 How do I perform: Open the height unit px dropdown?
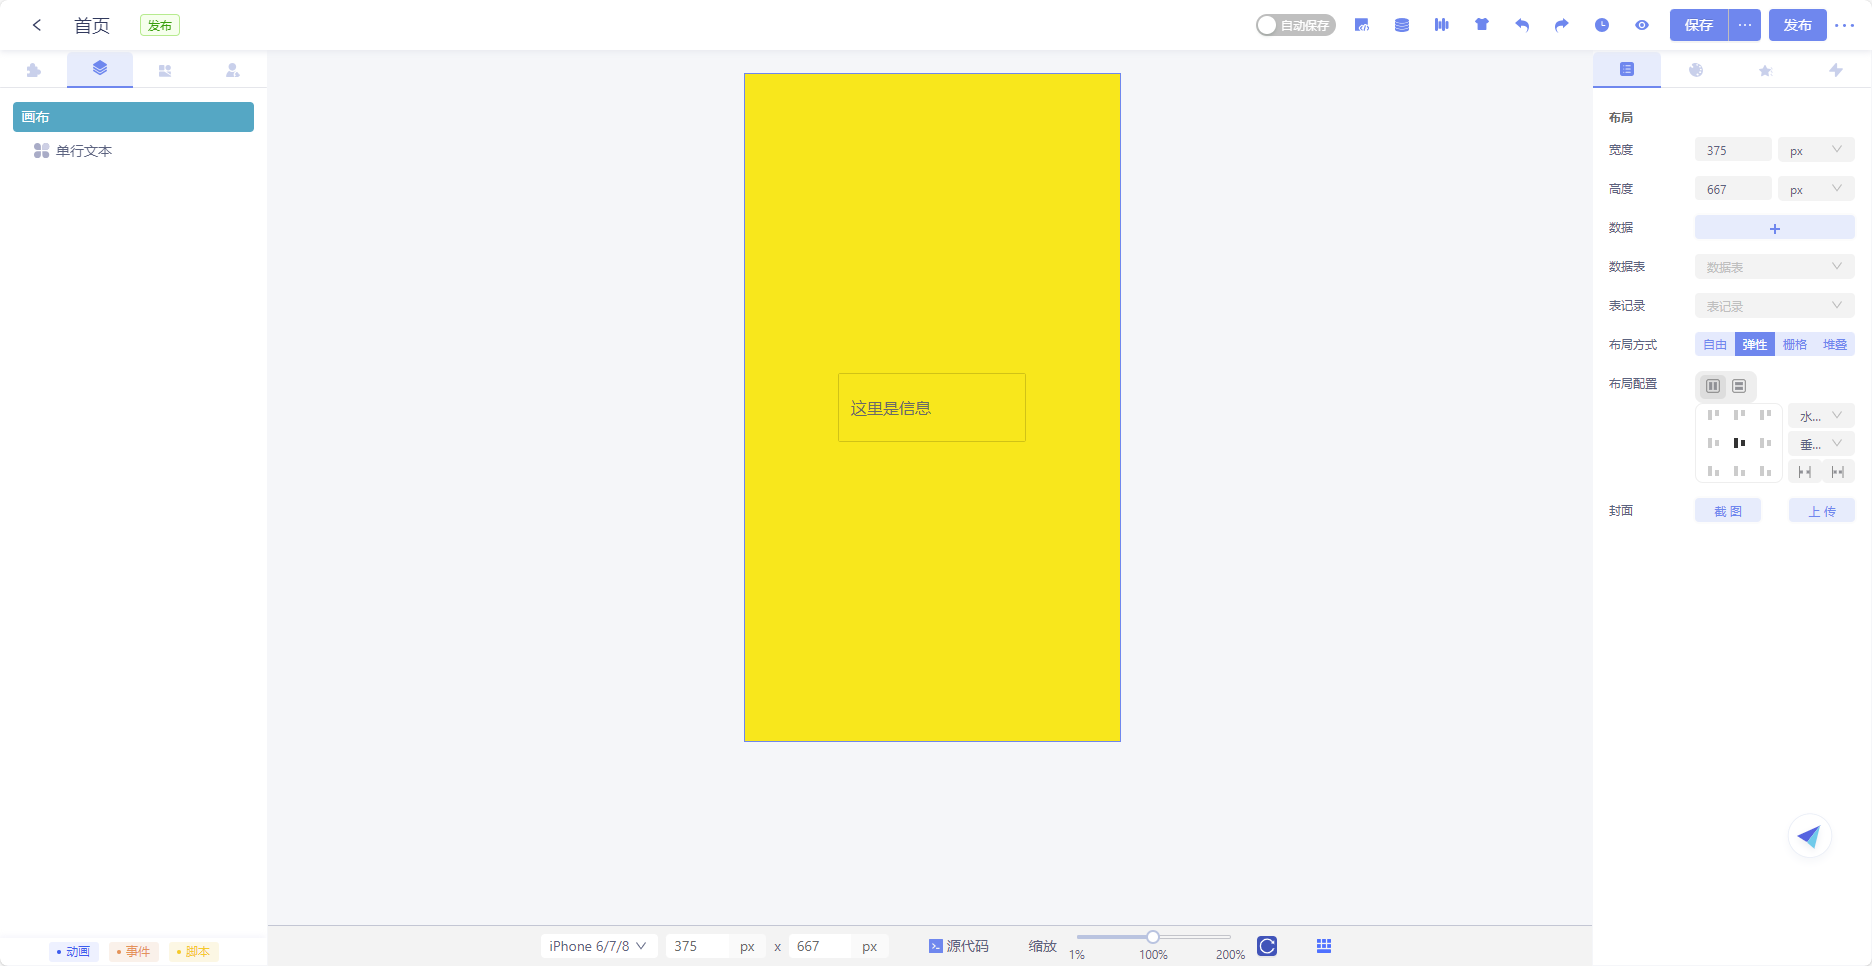1816,189
